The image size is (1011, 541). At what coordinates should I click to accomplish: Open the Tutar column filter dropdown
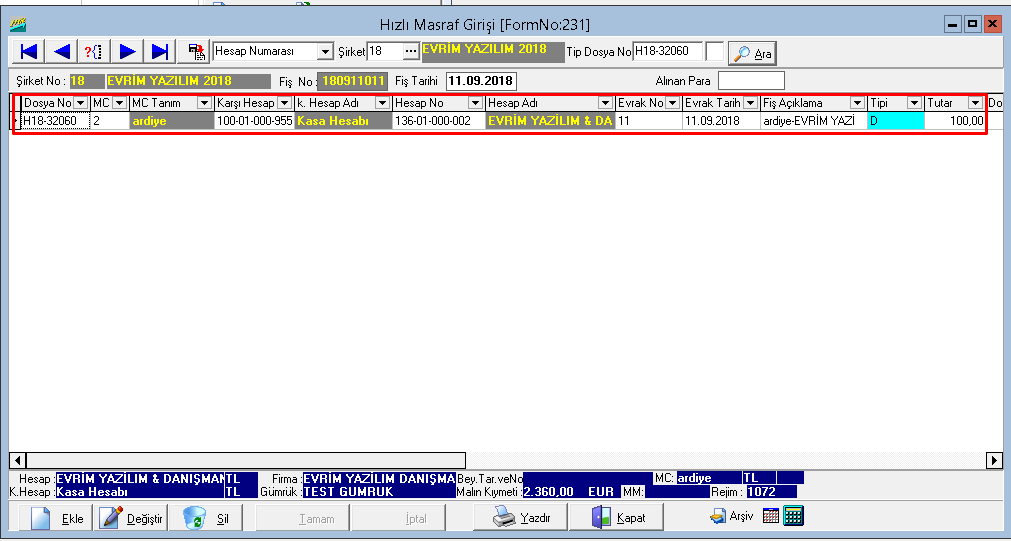click(976, 103)
